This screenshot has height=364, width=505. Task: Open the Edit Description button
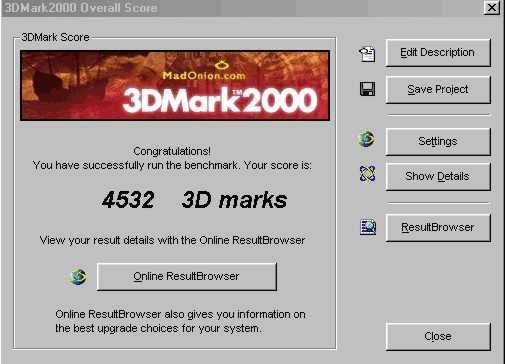(438, 53)
